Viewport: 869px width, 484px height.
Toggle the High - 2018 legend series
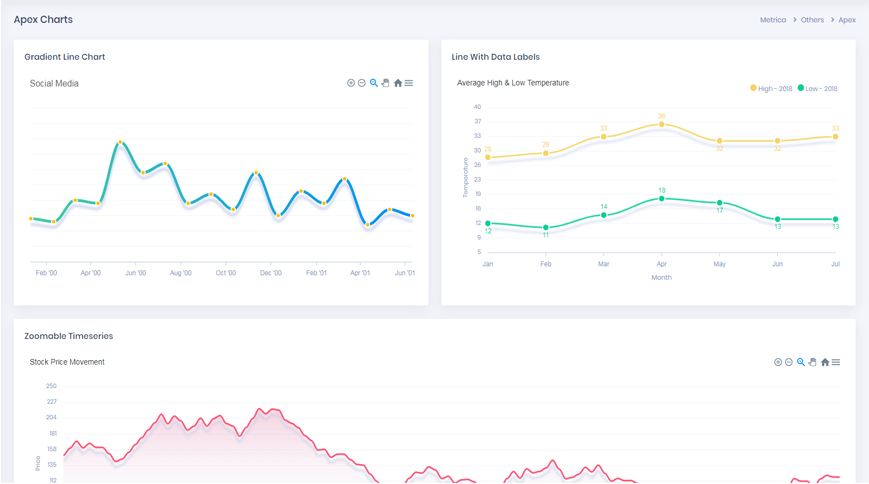pyautogui.click(x=771, y=89)
